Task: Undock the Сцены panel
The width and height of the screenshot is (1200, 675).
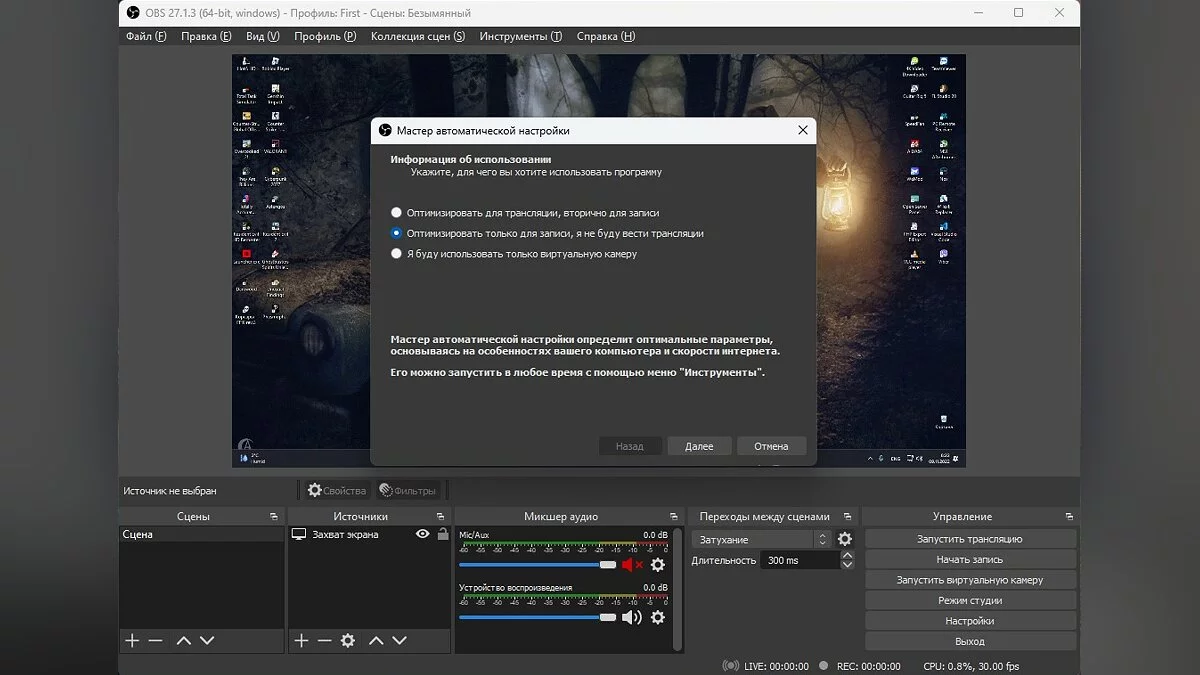Action: coord(274,517)
